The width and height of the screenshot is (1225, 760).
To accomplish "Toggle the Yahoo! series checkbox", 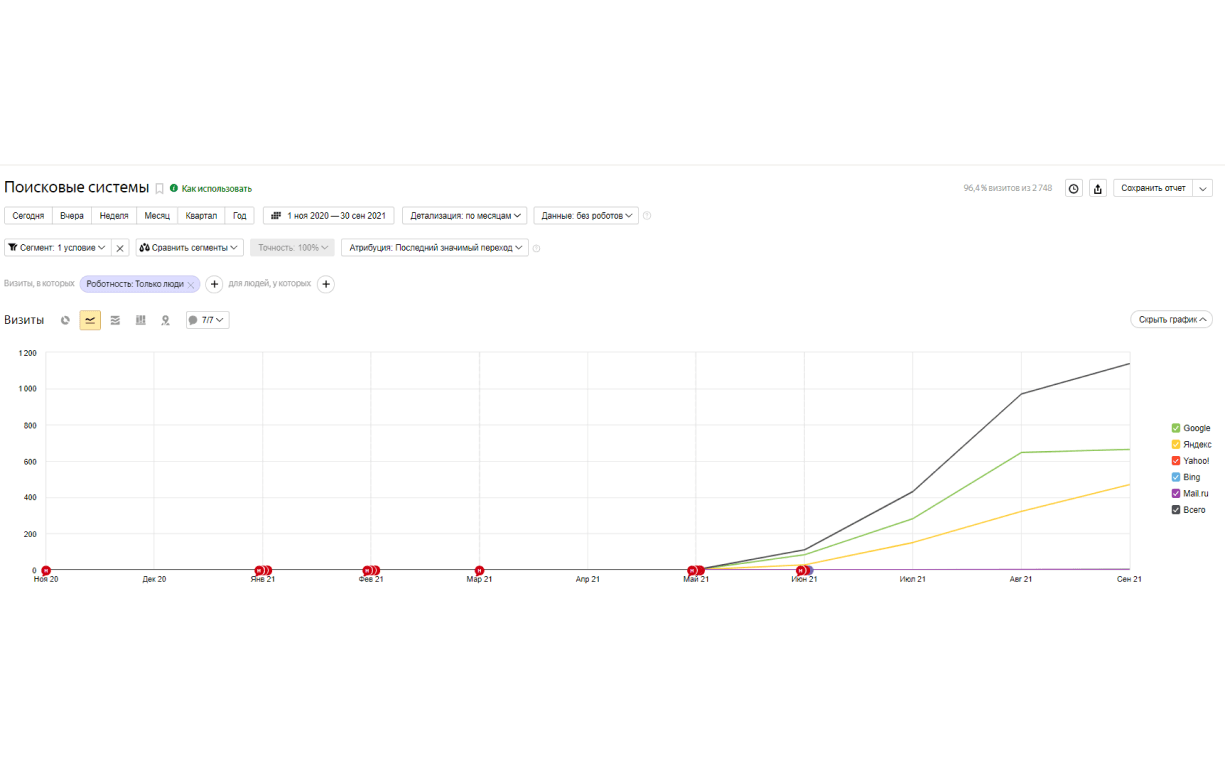I will 1176,461.
